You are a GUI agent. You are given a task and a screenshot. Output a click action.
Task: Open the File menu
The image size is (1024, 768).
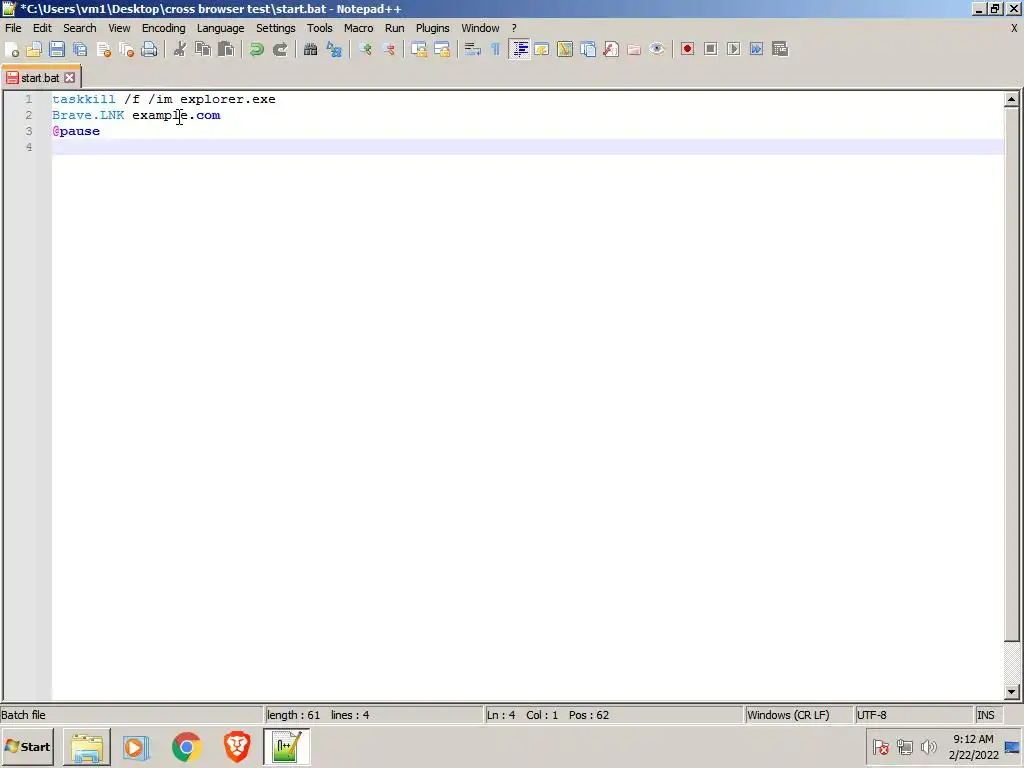pos(13,28)
